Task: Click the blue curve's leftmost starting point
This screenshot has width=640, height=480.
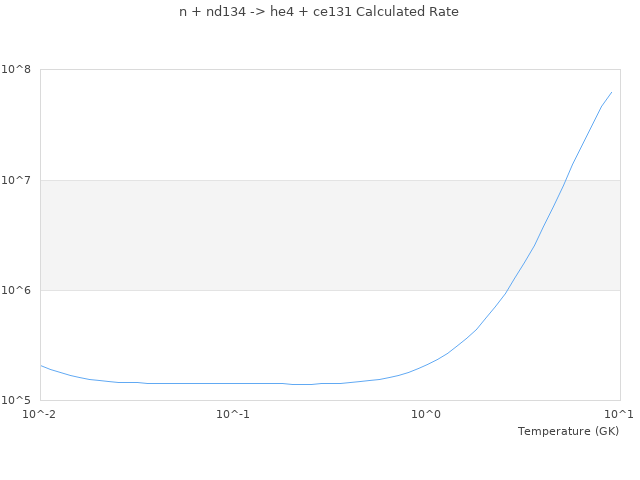Action: pyautogui.click(x=41, y=365)
